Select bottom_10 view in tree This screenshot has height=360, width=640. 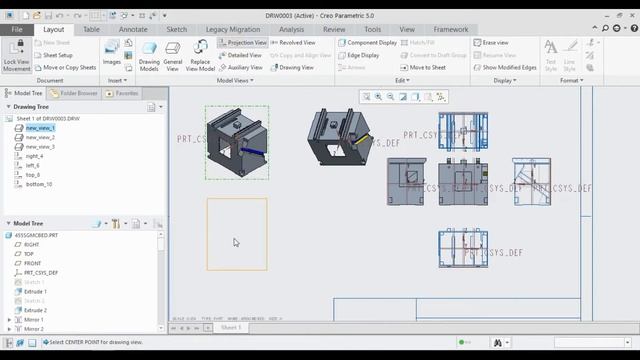point(39,184)
